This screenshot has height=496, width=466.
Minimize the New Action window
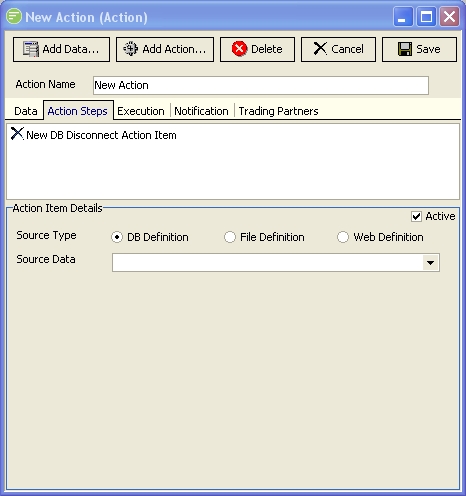[x=403, y=16]
